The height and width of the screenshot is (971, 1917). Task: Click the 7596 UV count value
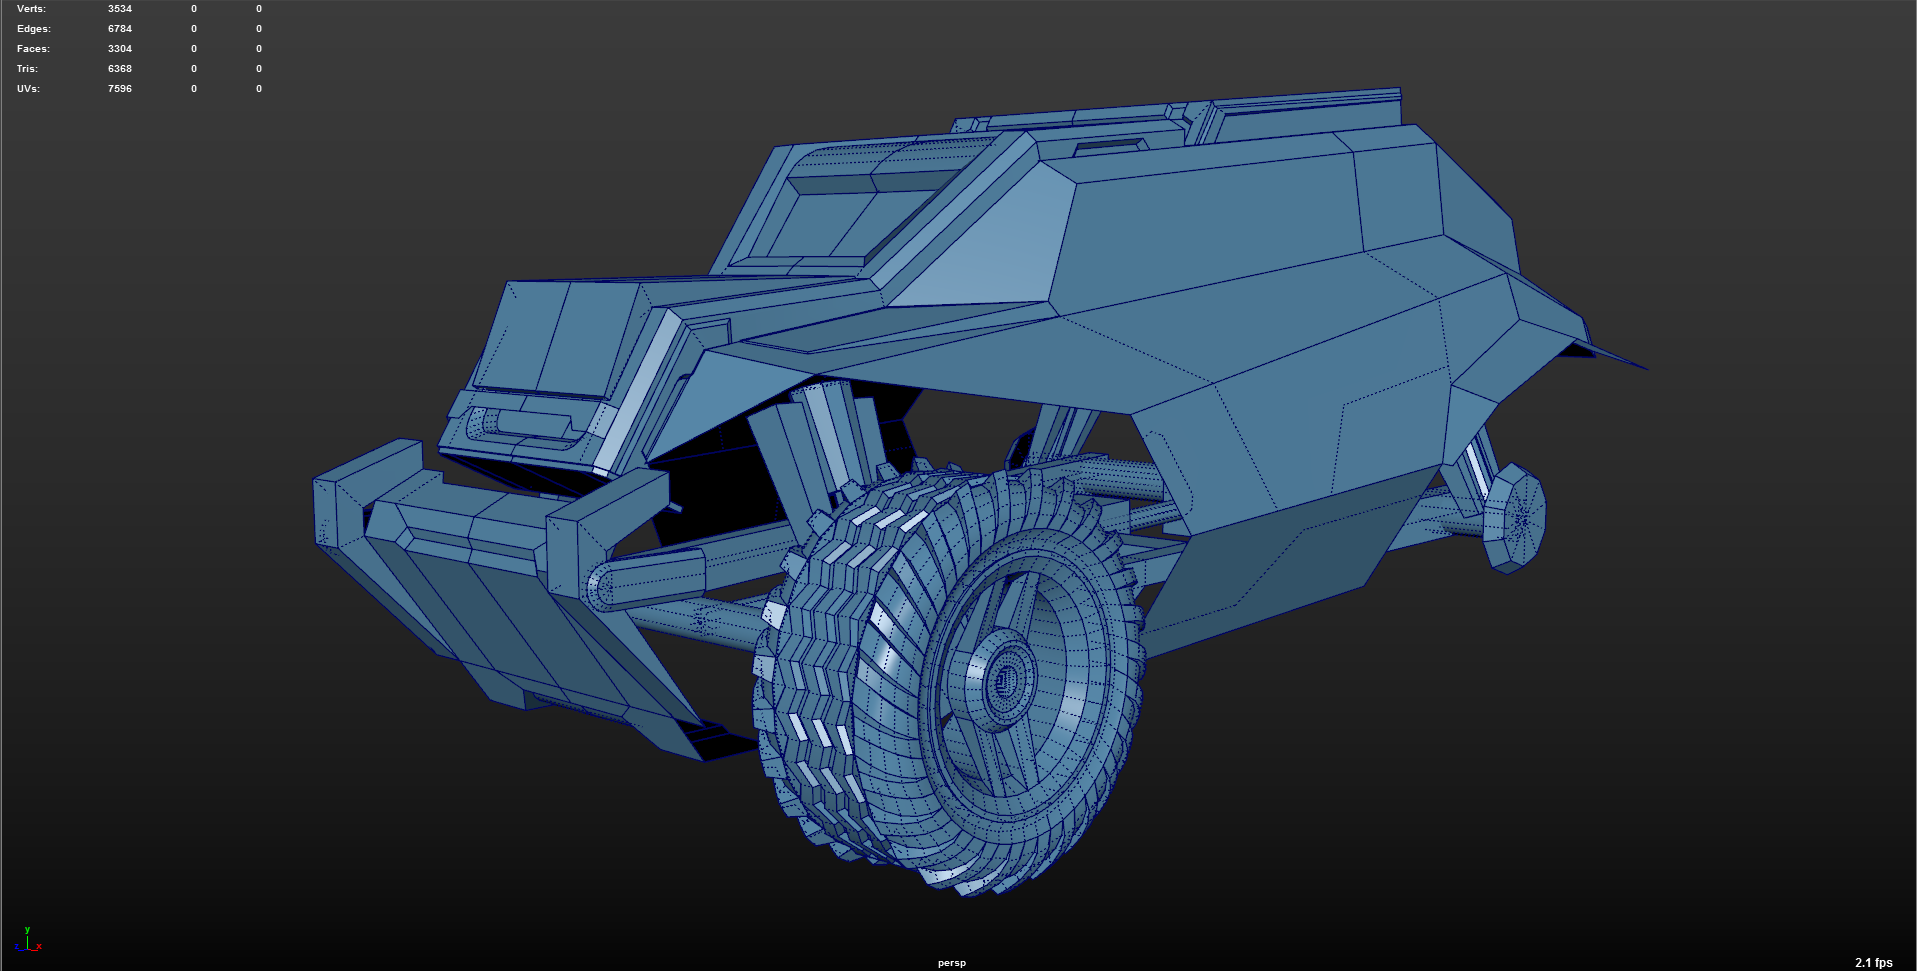tap(120, 89)
